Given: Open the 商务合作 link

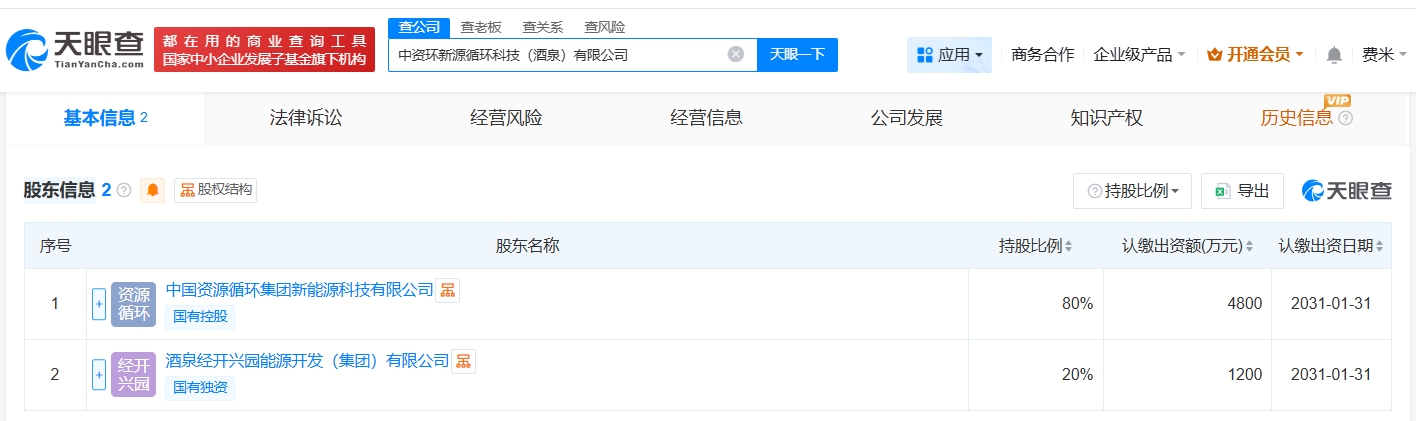Looking at the screenshot, I should [x=1043, y=55].
